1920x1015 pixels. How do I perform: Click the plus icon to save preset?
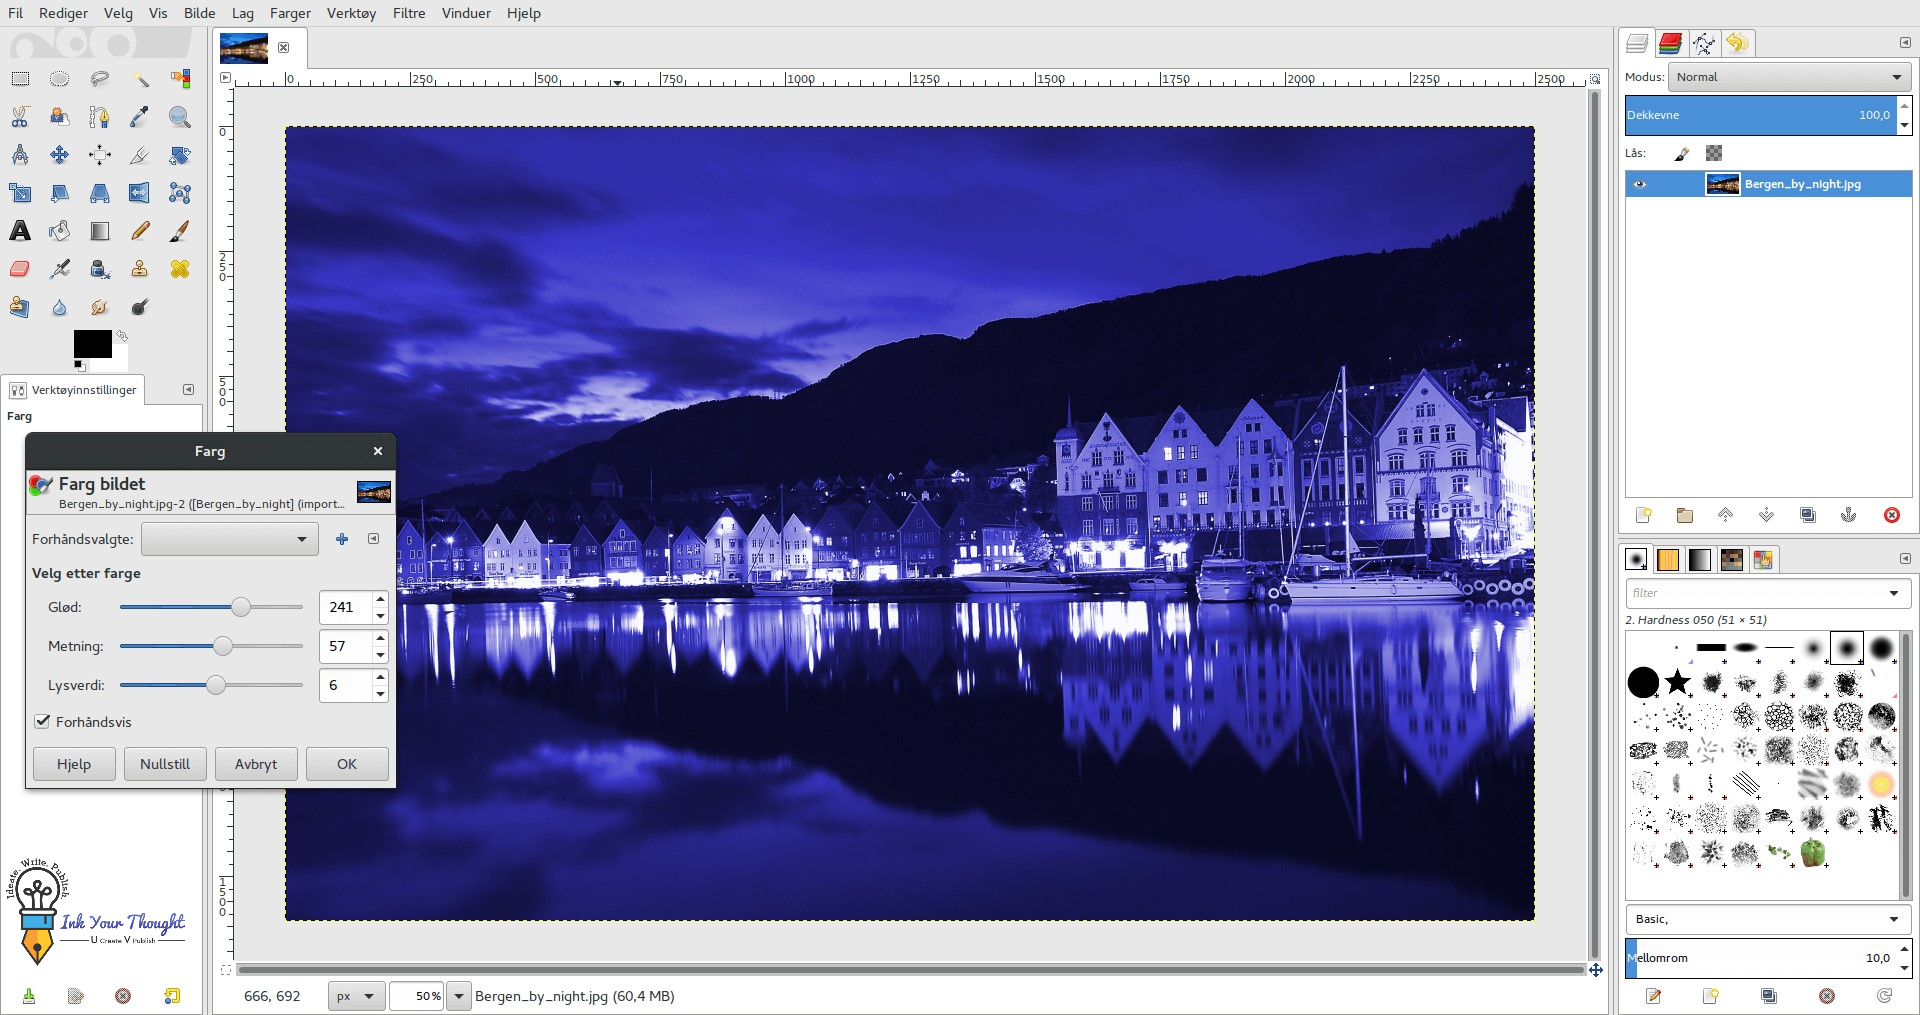342,539
